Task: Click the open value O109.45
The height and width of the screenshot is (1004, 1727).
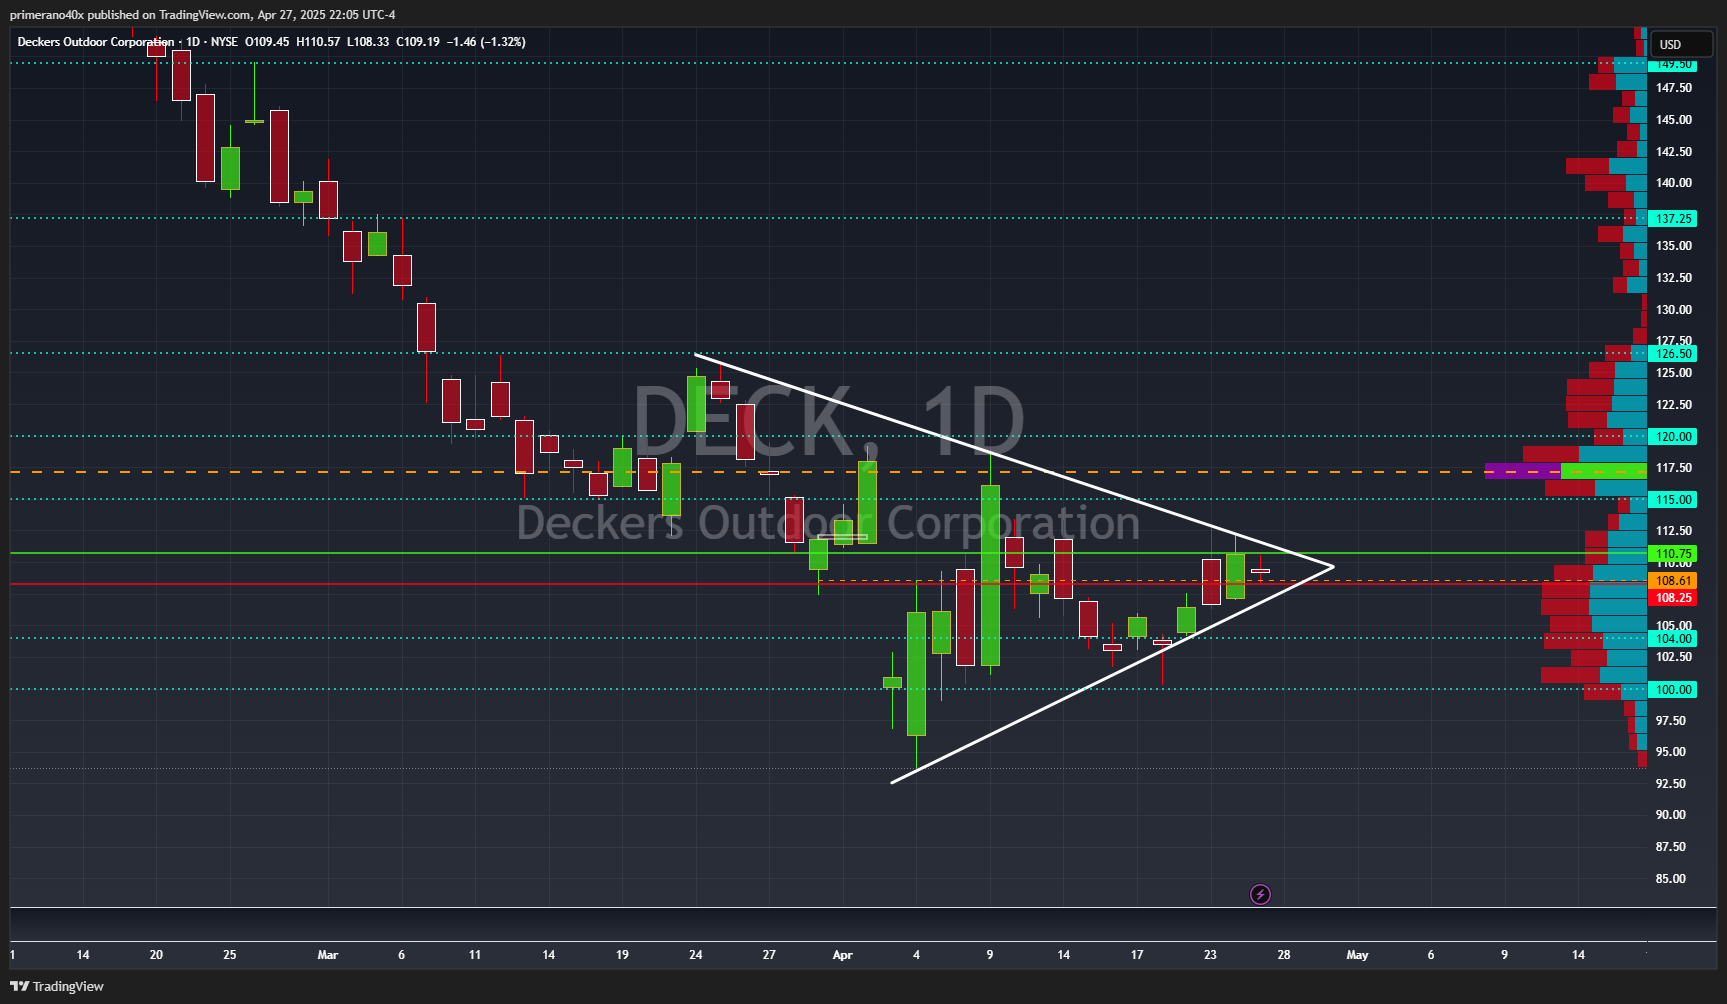Action: click(267, 42)
